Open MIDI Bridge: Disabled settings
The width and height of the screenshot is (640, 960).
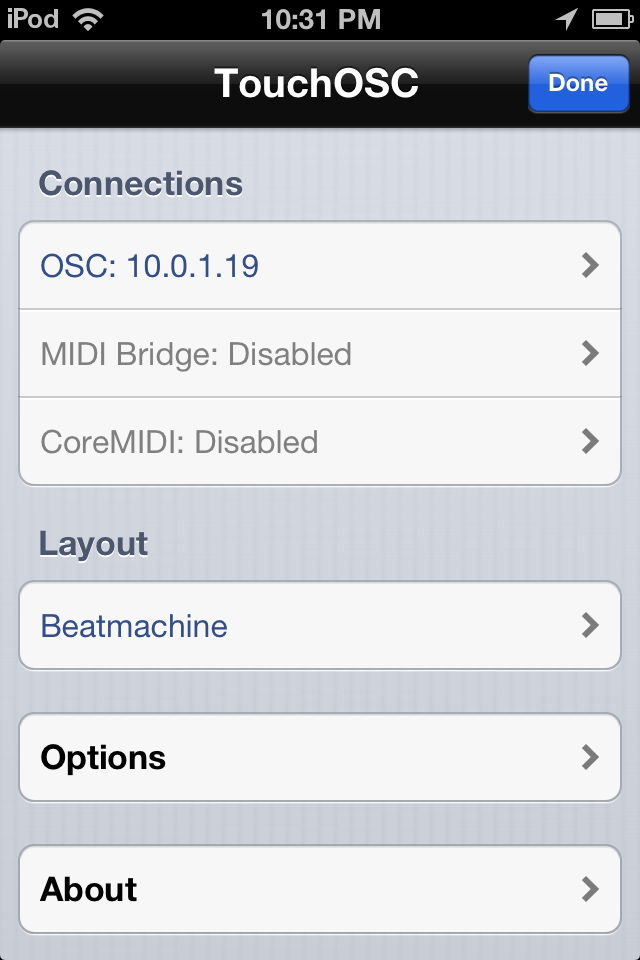coord(196,354)
